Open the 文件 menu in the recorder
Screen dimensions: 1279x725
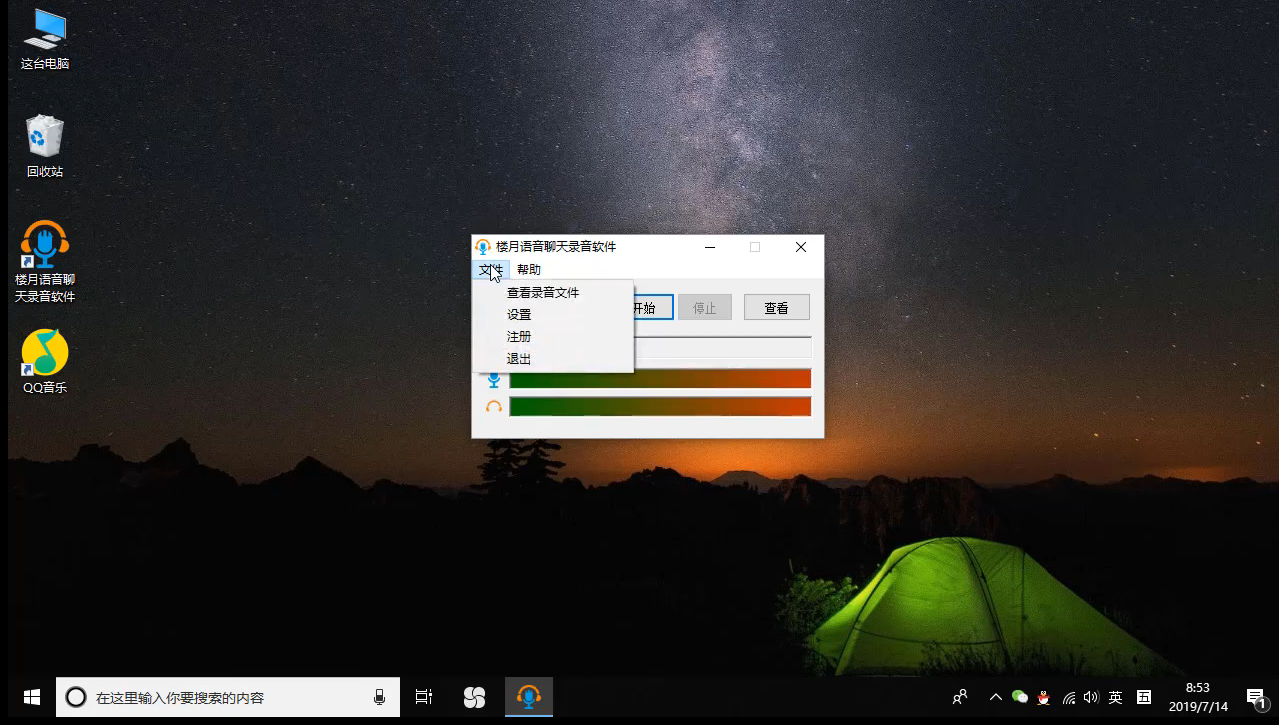(491, 269)
